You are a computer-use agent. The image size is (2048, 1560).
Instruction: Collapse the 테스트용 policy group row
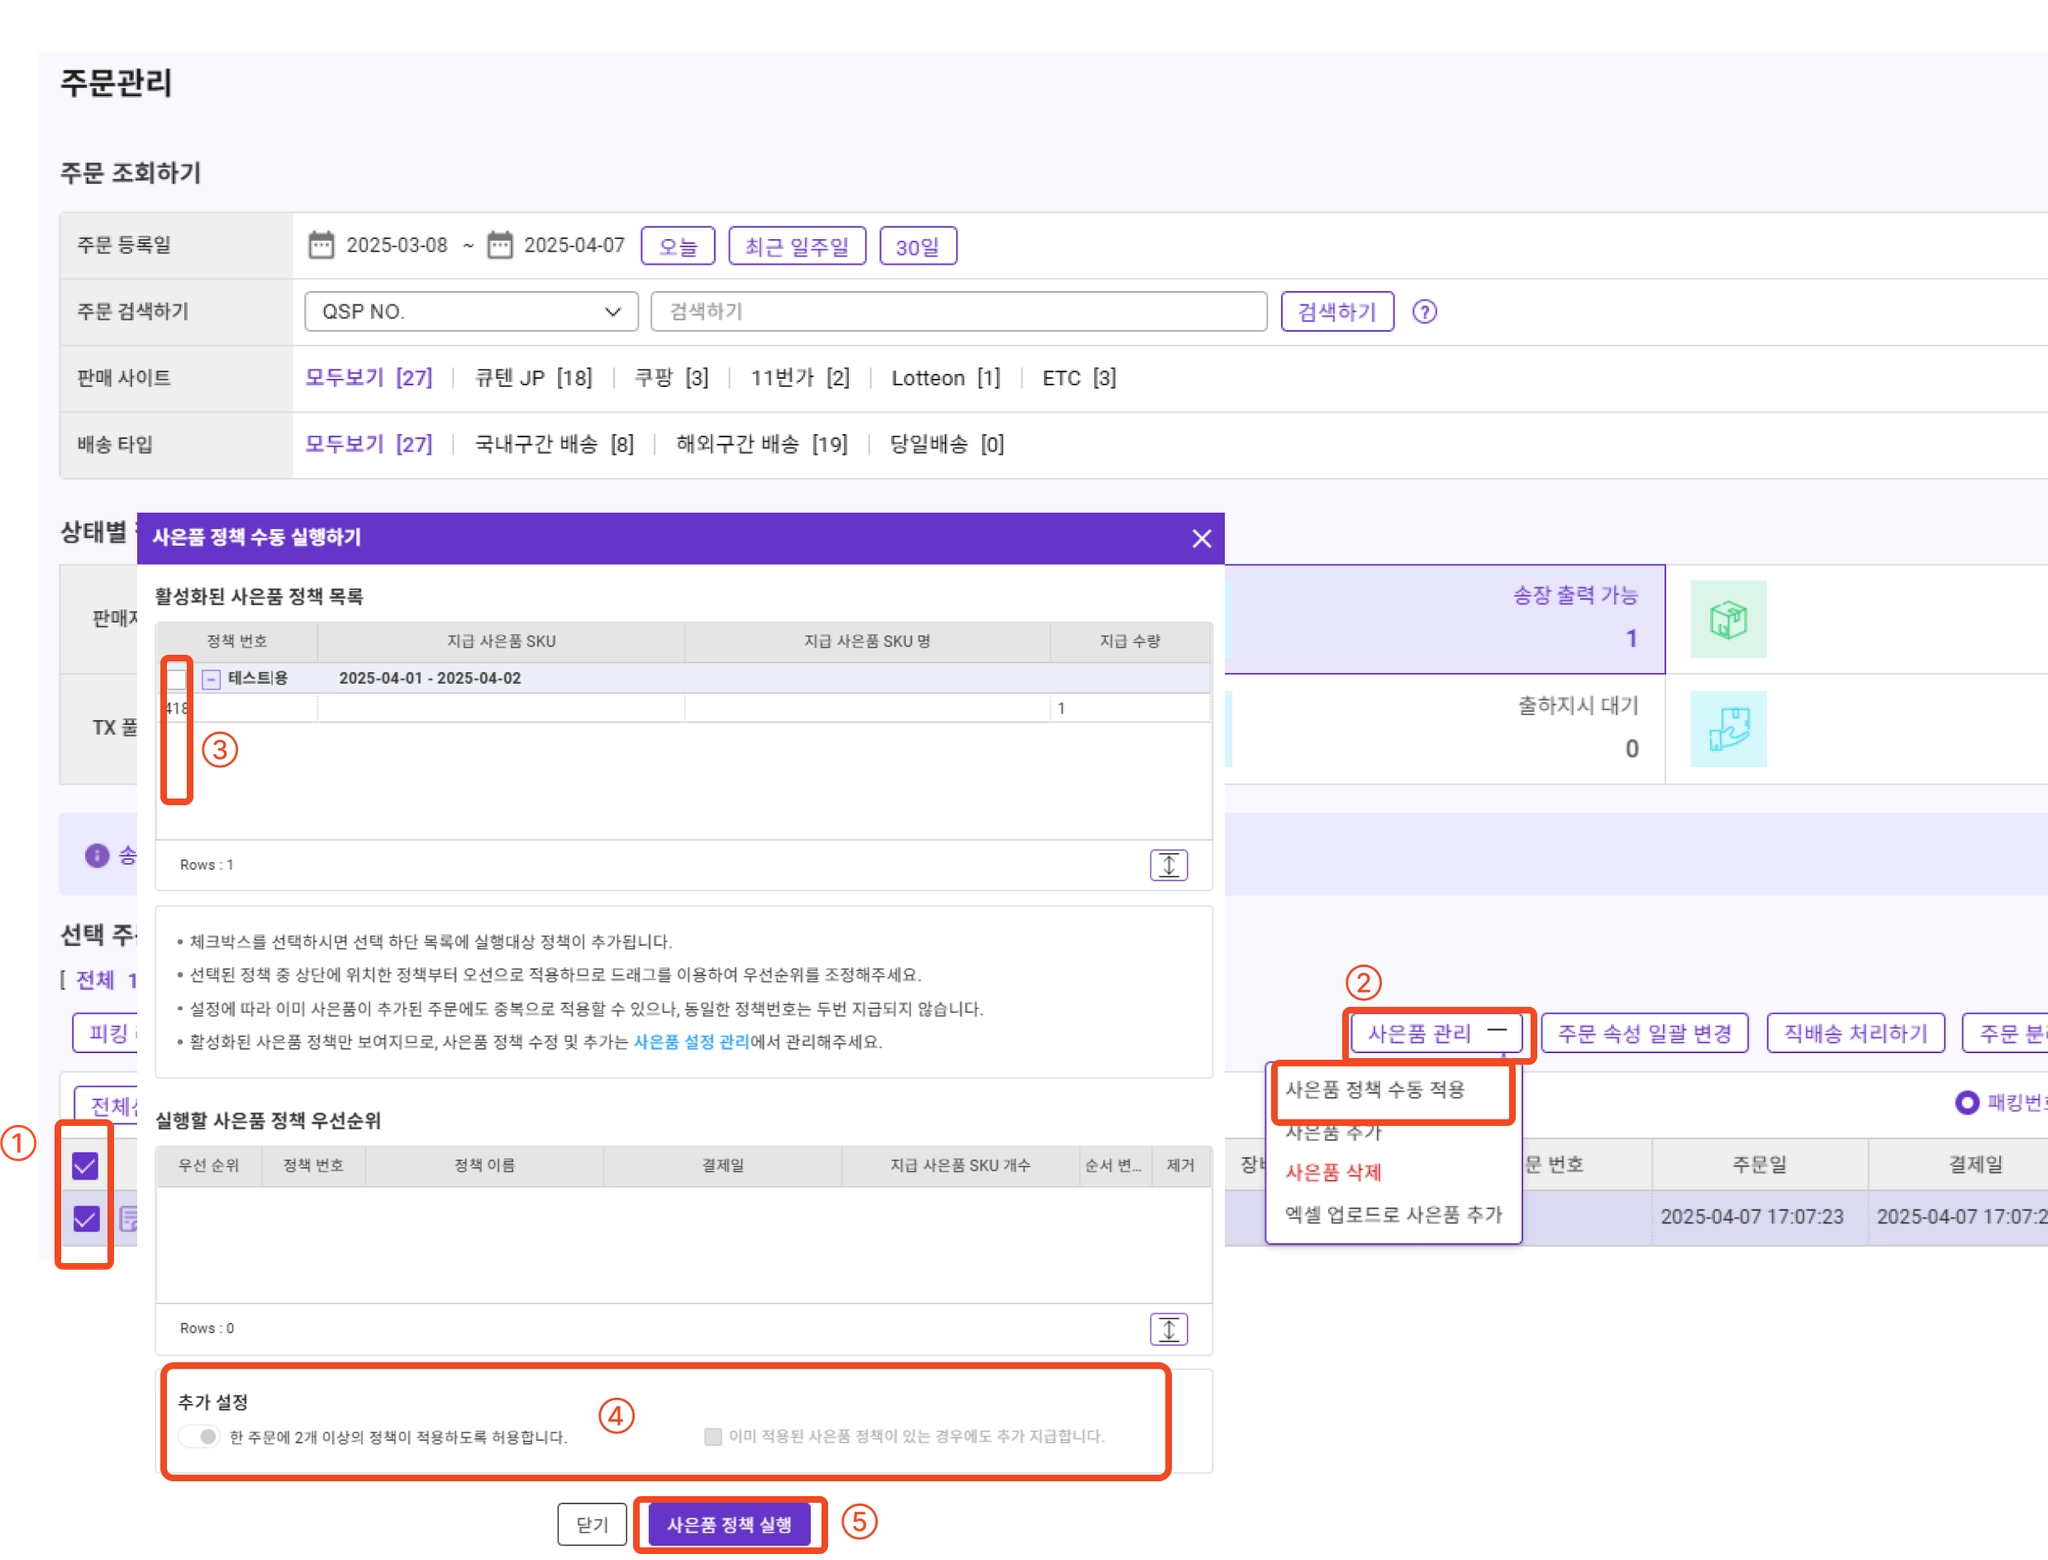point(211,679)
